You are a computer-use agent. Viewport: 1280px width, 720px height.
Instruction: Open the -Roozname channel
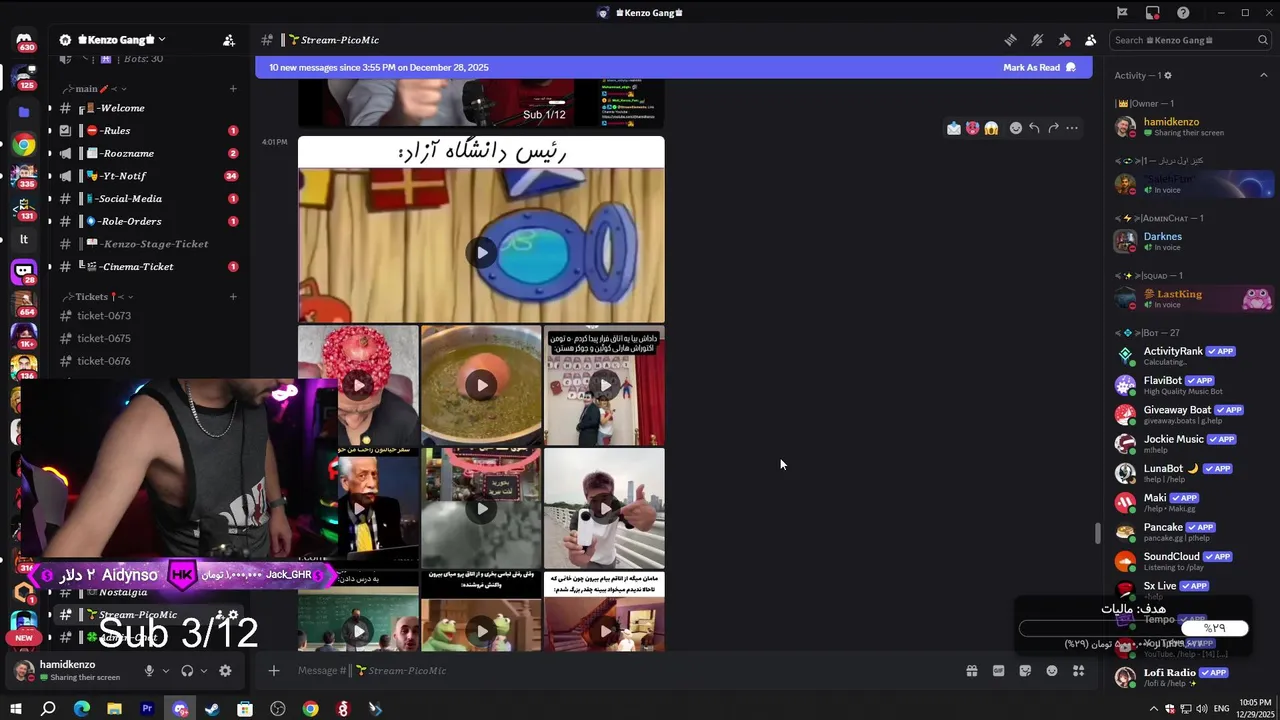147,153
